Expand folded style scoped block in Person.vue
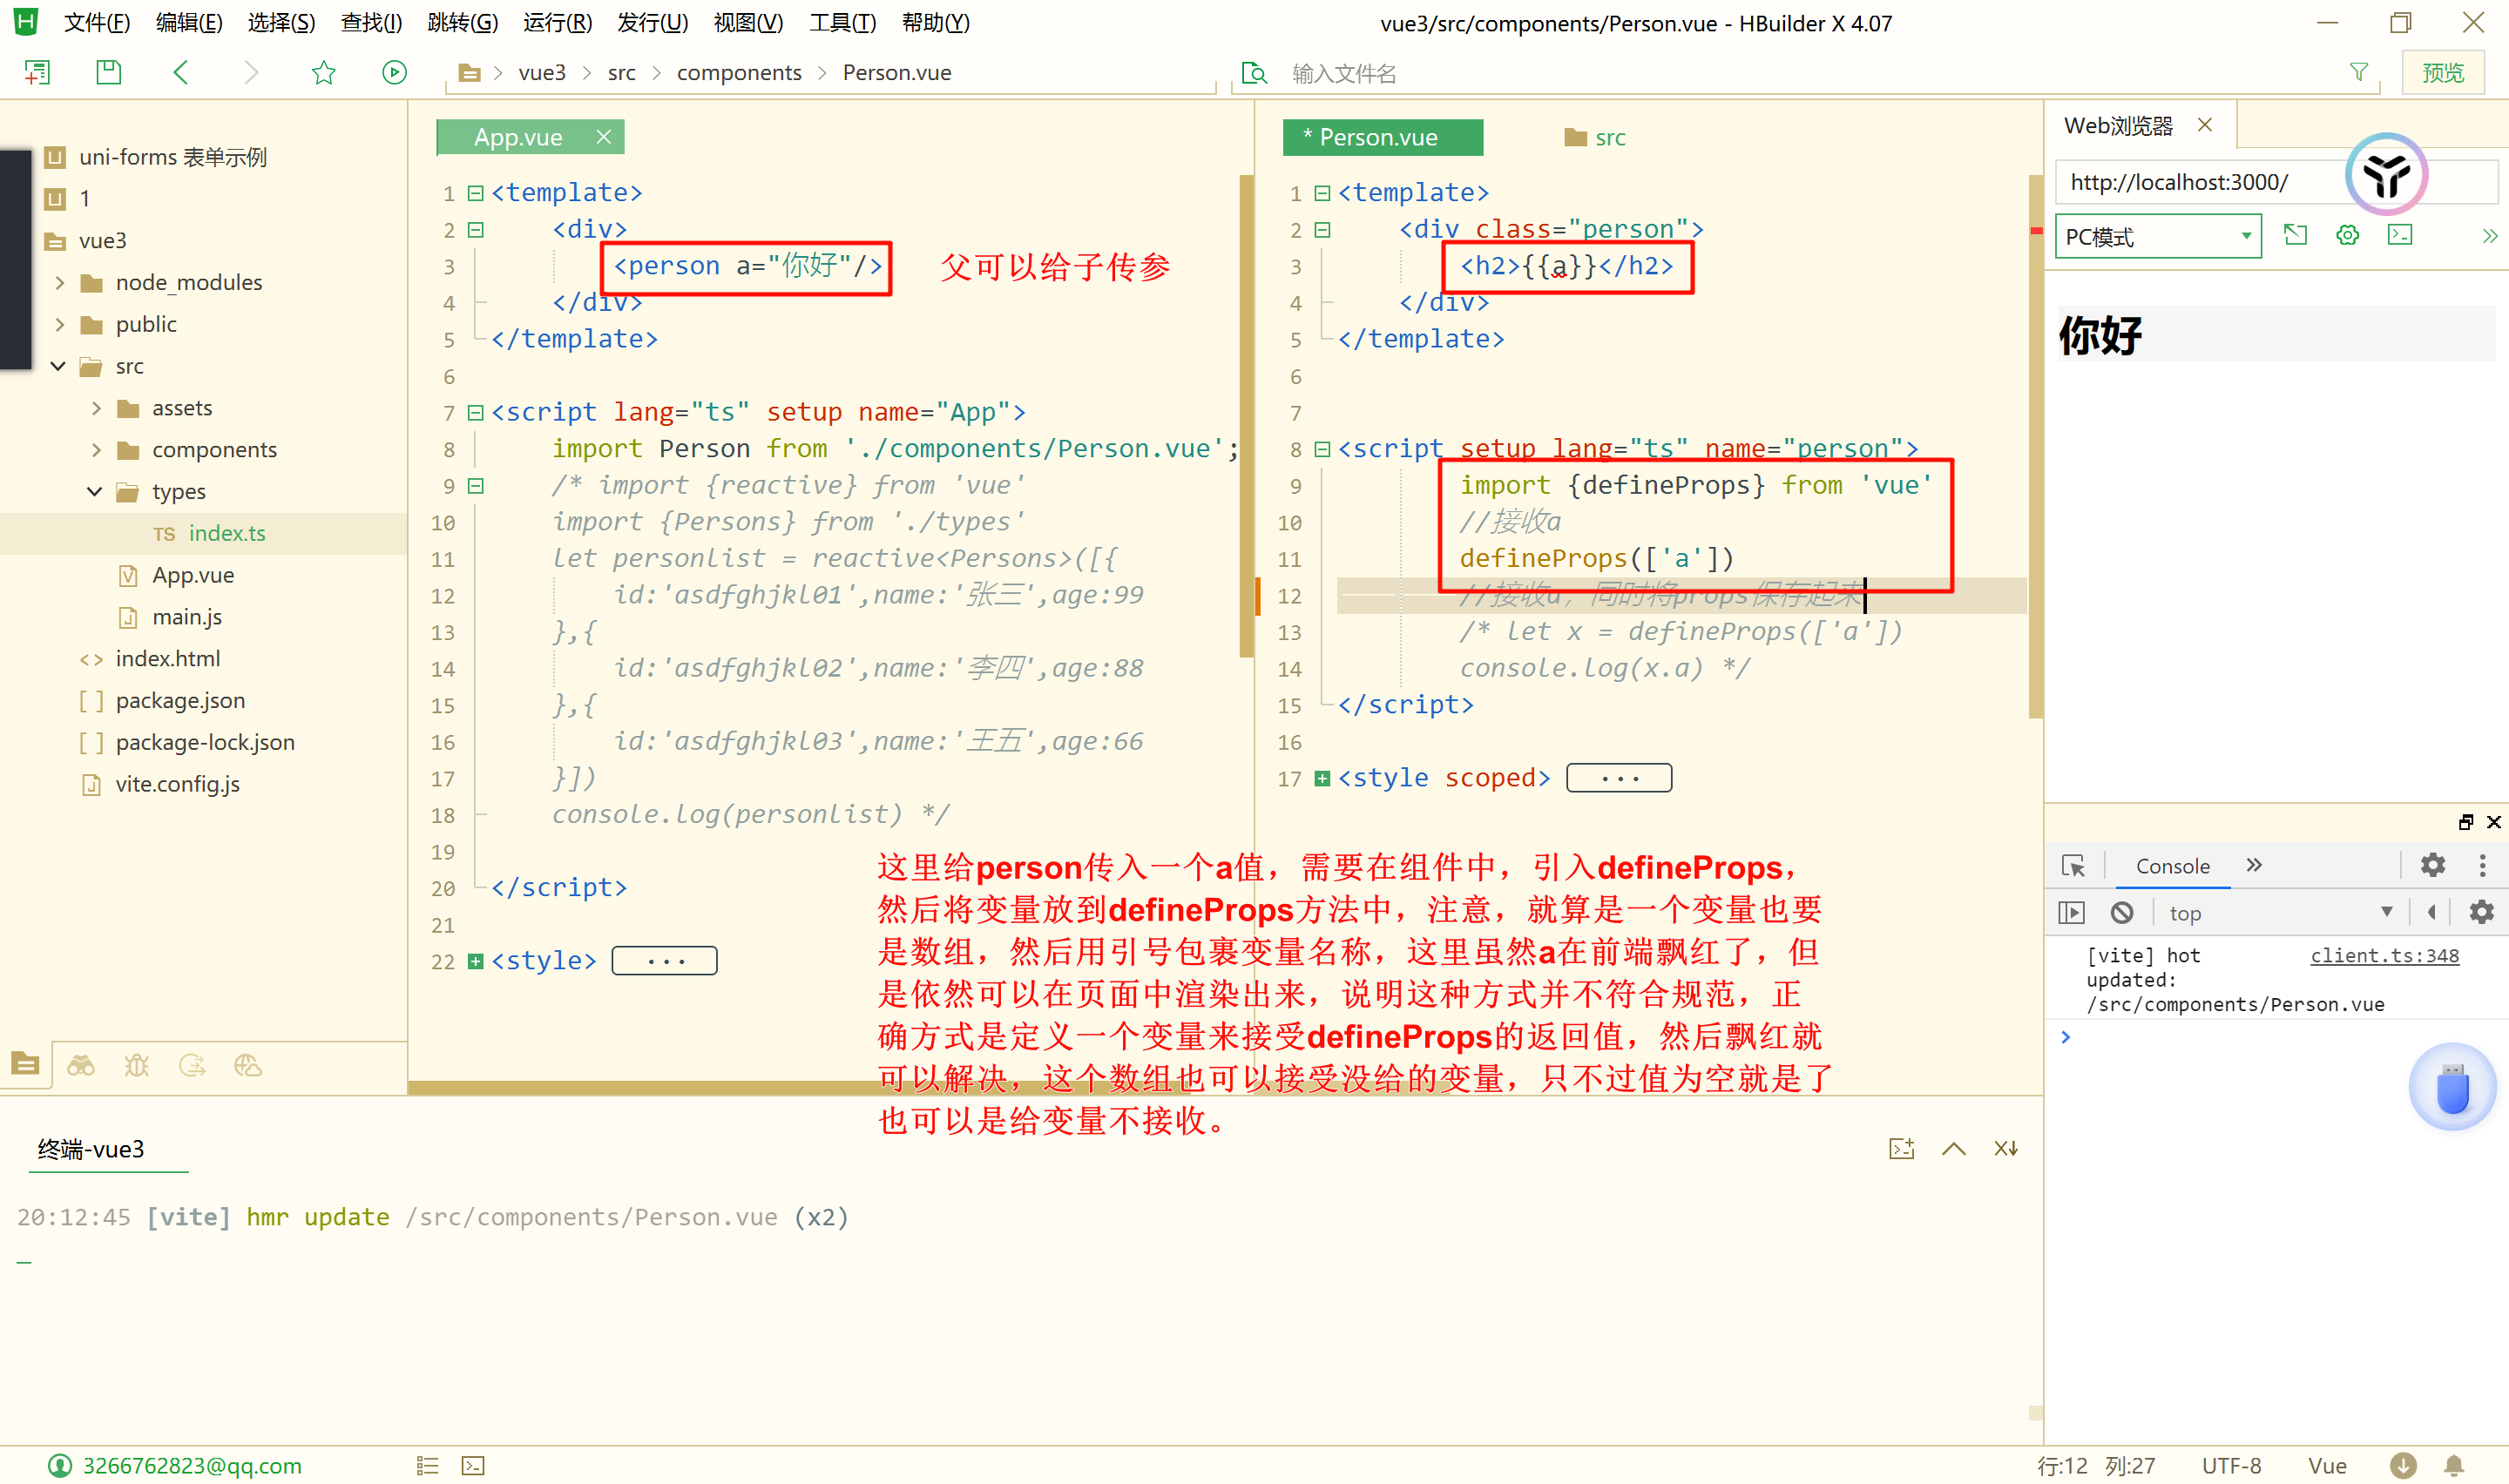Screen dimensions: 2509x1484 (x=1322, y=778)
